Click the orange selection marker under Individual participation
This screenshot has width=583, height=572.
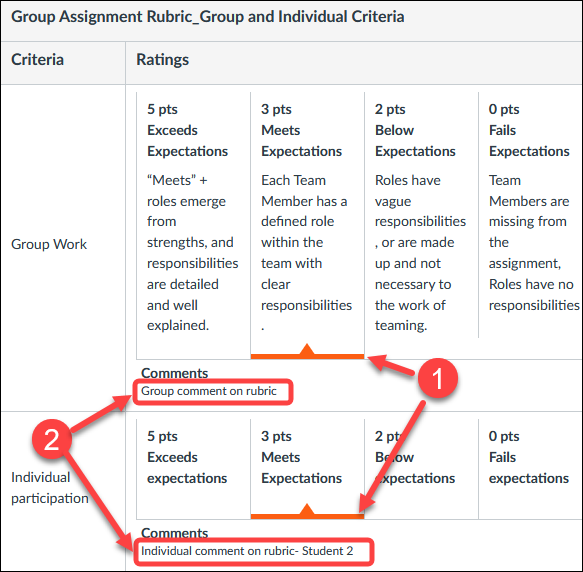point(307,511)
